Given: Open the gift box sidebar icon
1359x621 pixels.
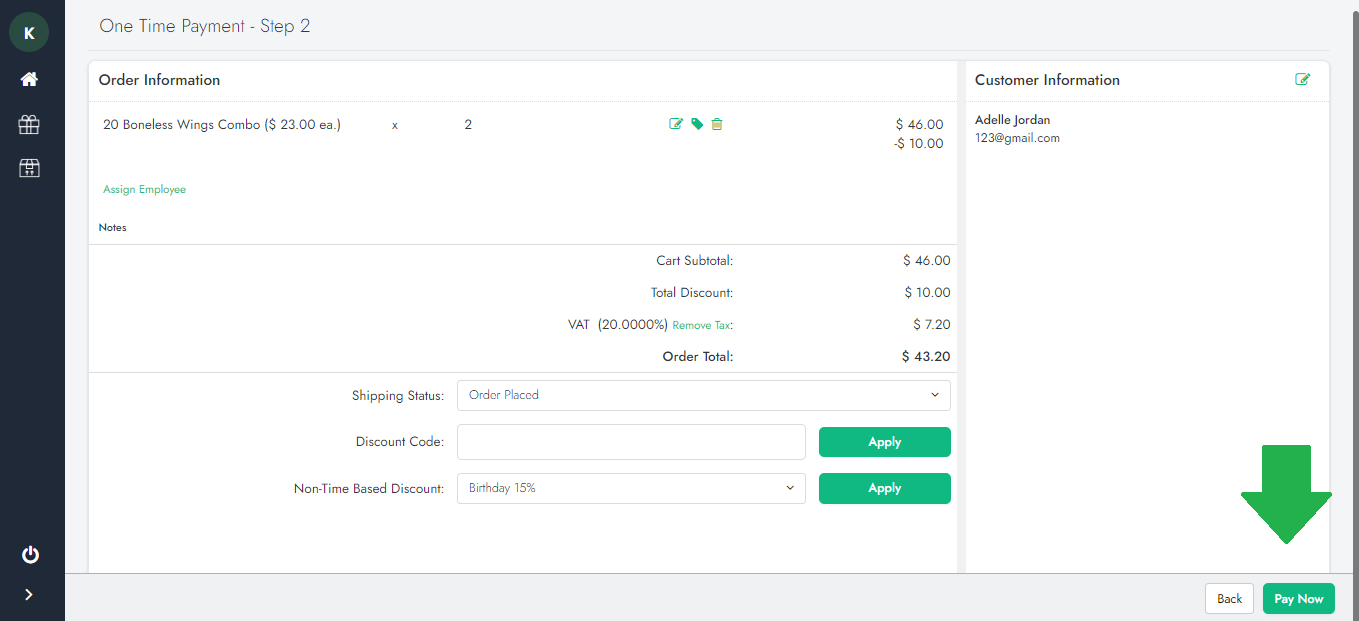Looking at the screenshot, I should click(29, 124).
